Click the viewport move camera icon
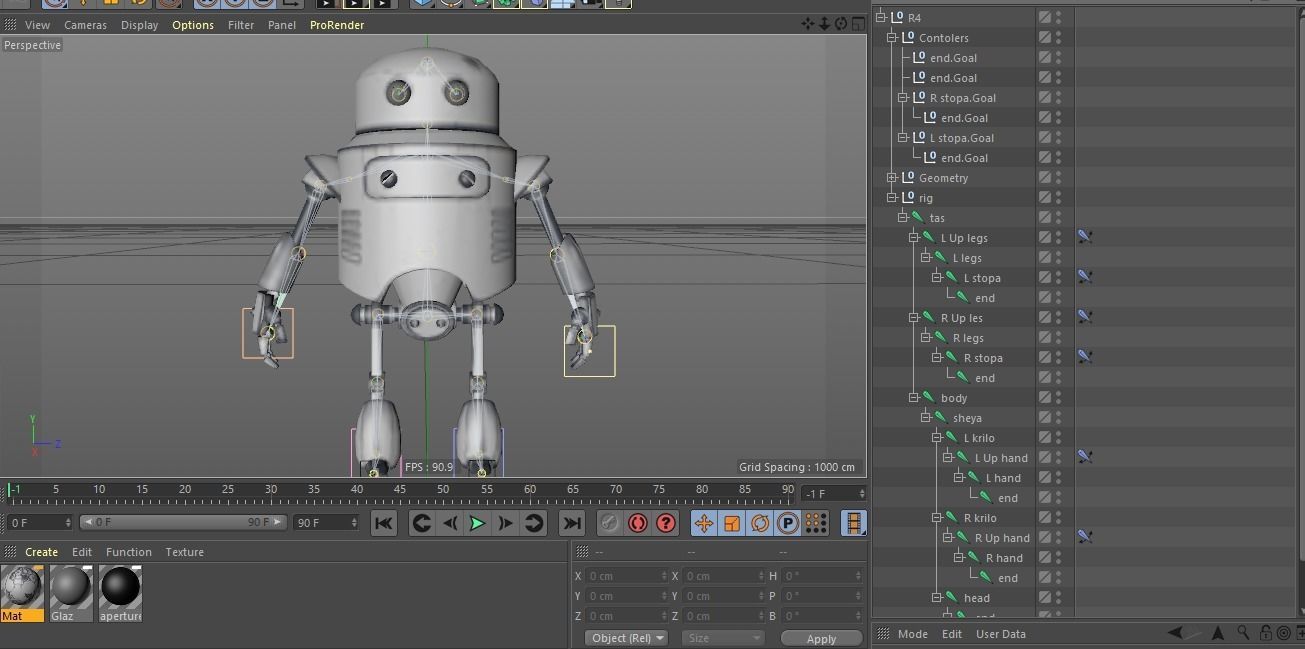 [808, 24]
